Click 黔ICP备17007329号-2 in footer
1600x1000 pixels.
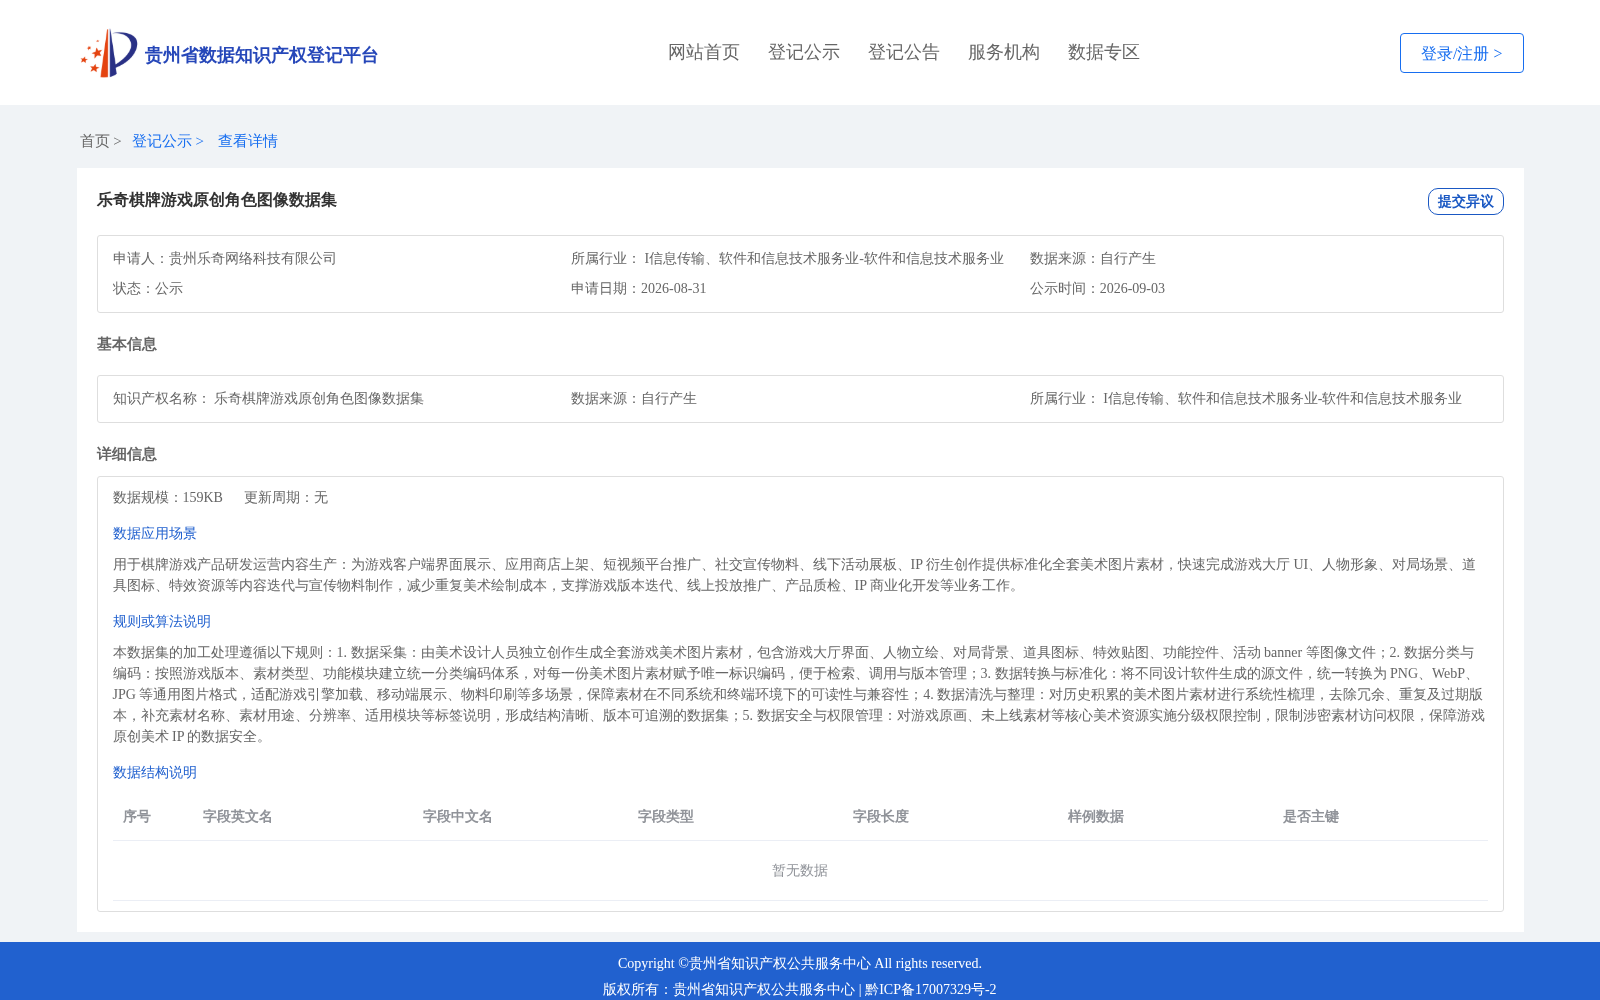tap(931, 989)
